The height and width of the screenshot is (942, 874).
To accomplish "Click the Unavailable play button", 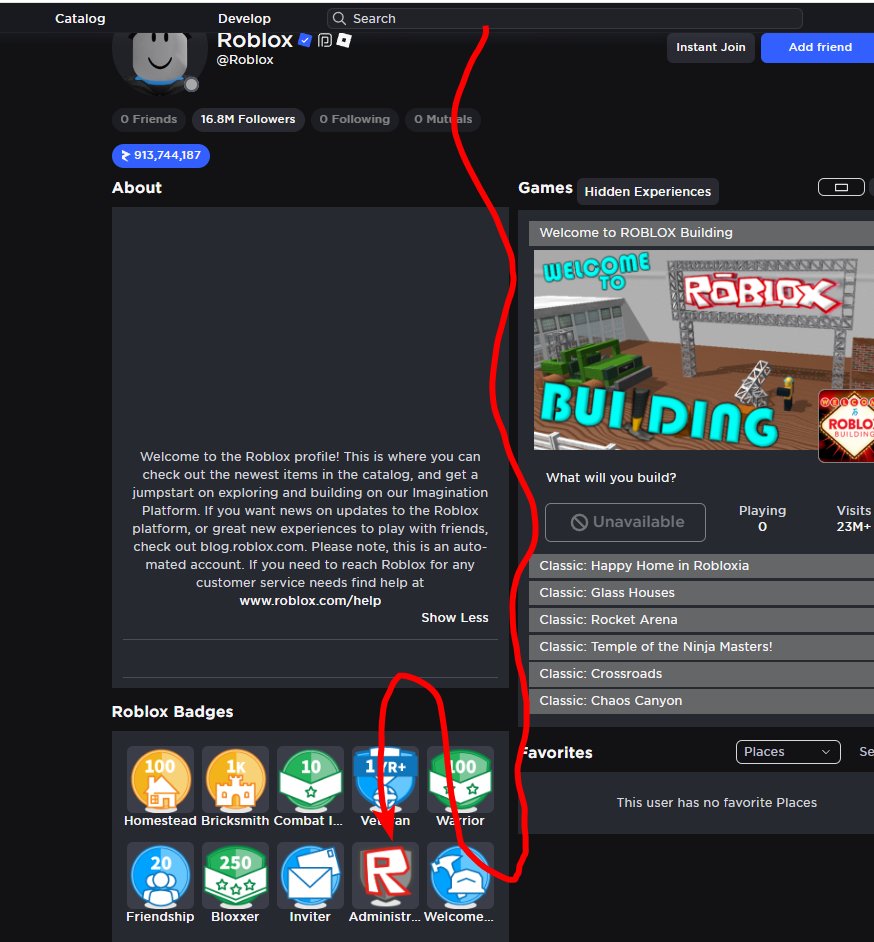I will pos(625,522).
